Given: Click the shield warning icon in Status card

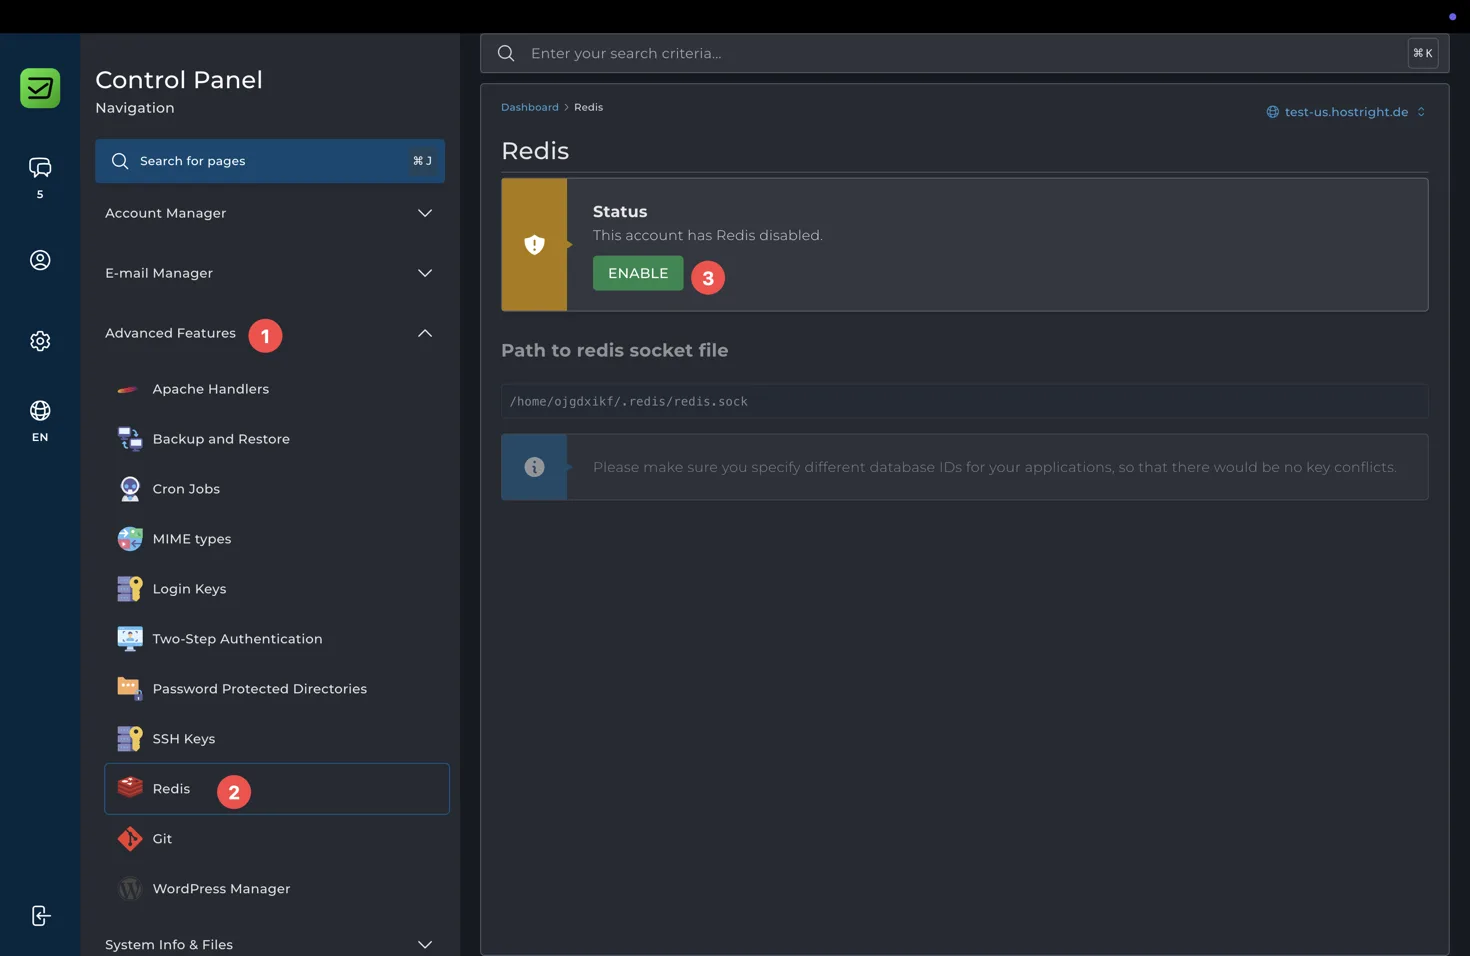Looking at the screenshot, I should coord(534,244).
